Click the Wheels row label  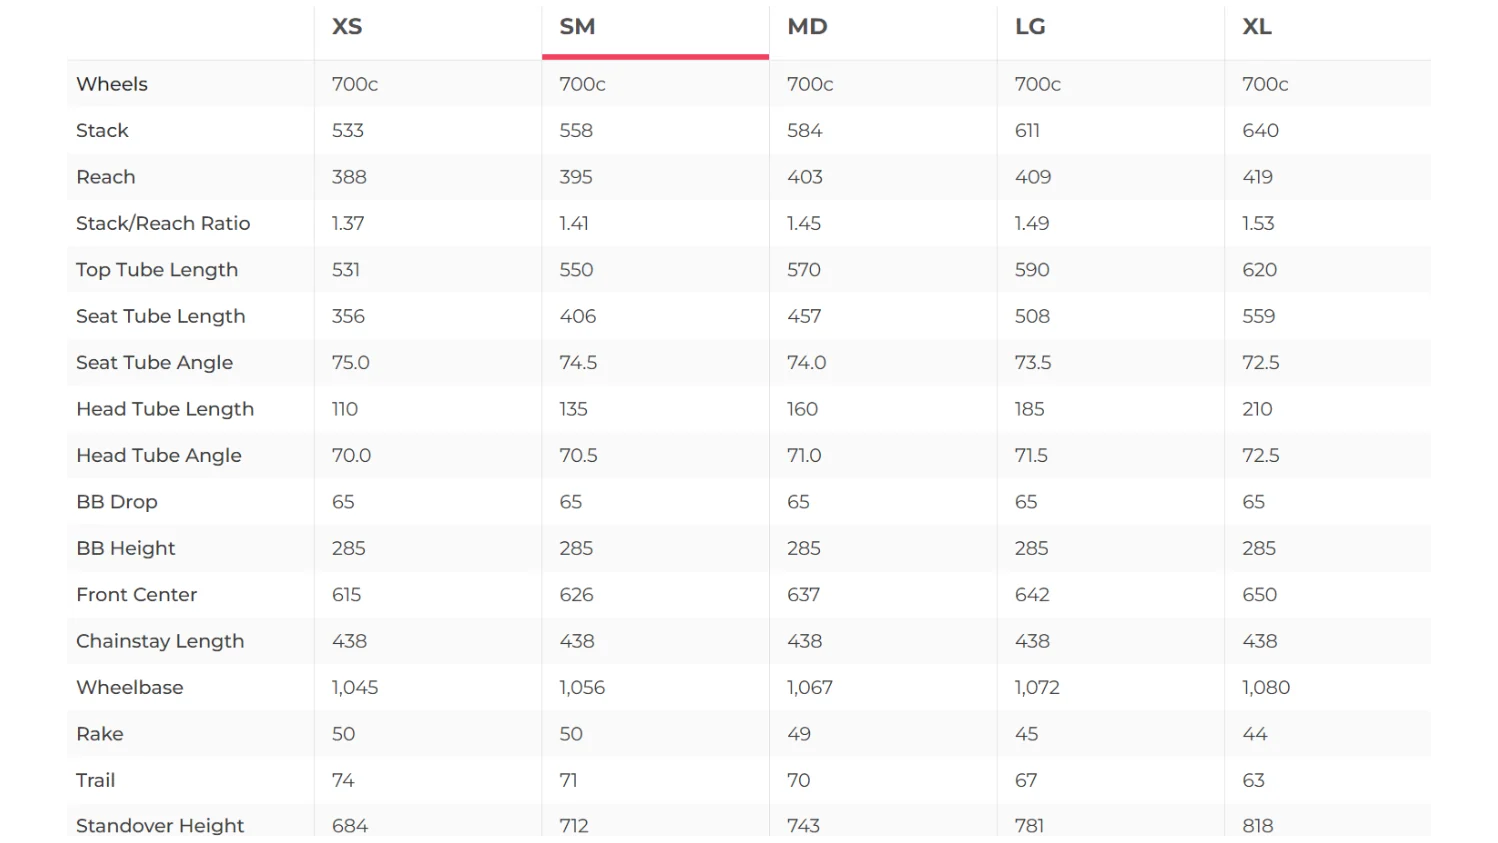112,84
